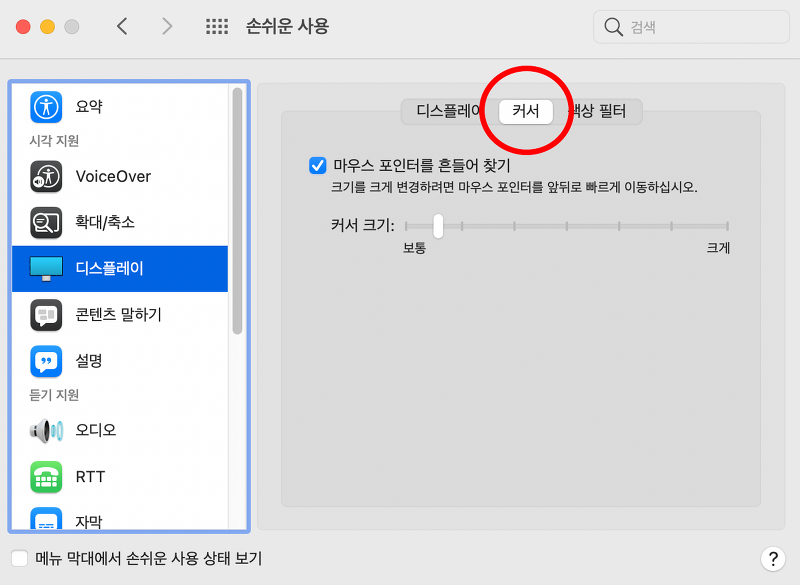The width and height of the screenshot is (800, 585).
Task: Toggle 마우스 포인터를 흔들어 찾기 checkbox
Action: click(x=317, y=165)
